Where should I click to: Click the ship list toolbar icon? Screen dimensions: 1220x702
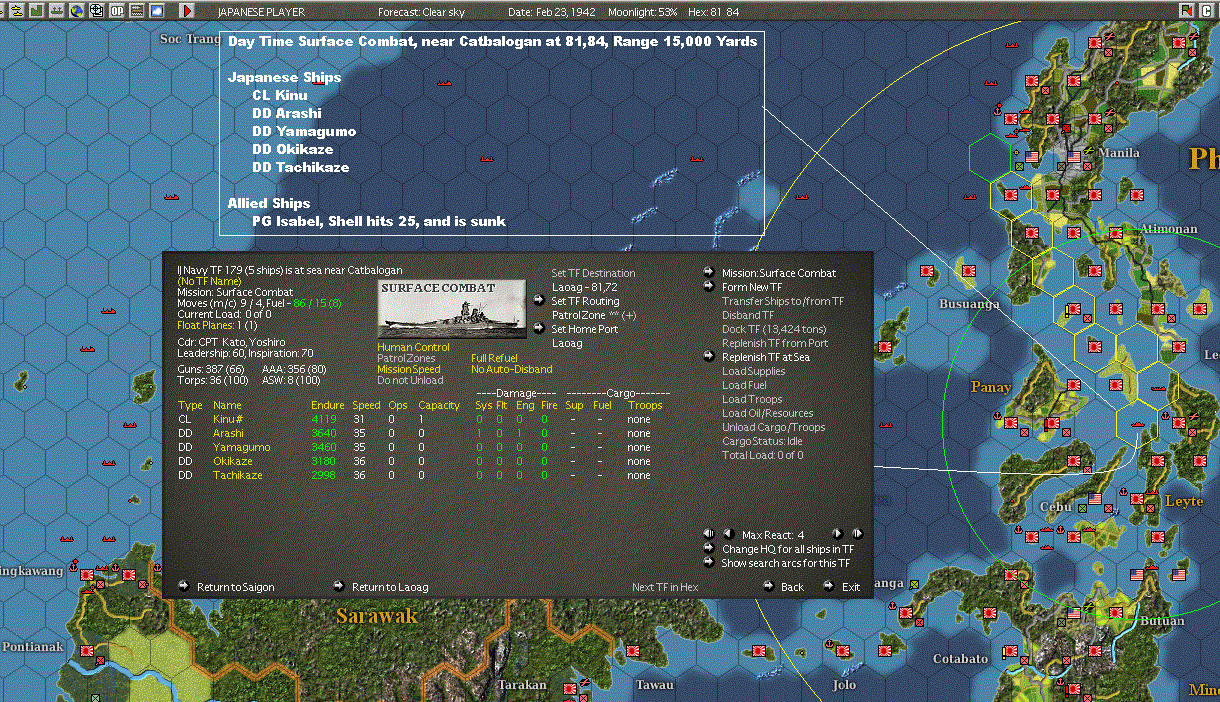pyautogui.click(x=57, y=10)
